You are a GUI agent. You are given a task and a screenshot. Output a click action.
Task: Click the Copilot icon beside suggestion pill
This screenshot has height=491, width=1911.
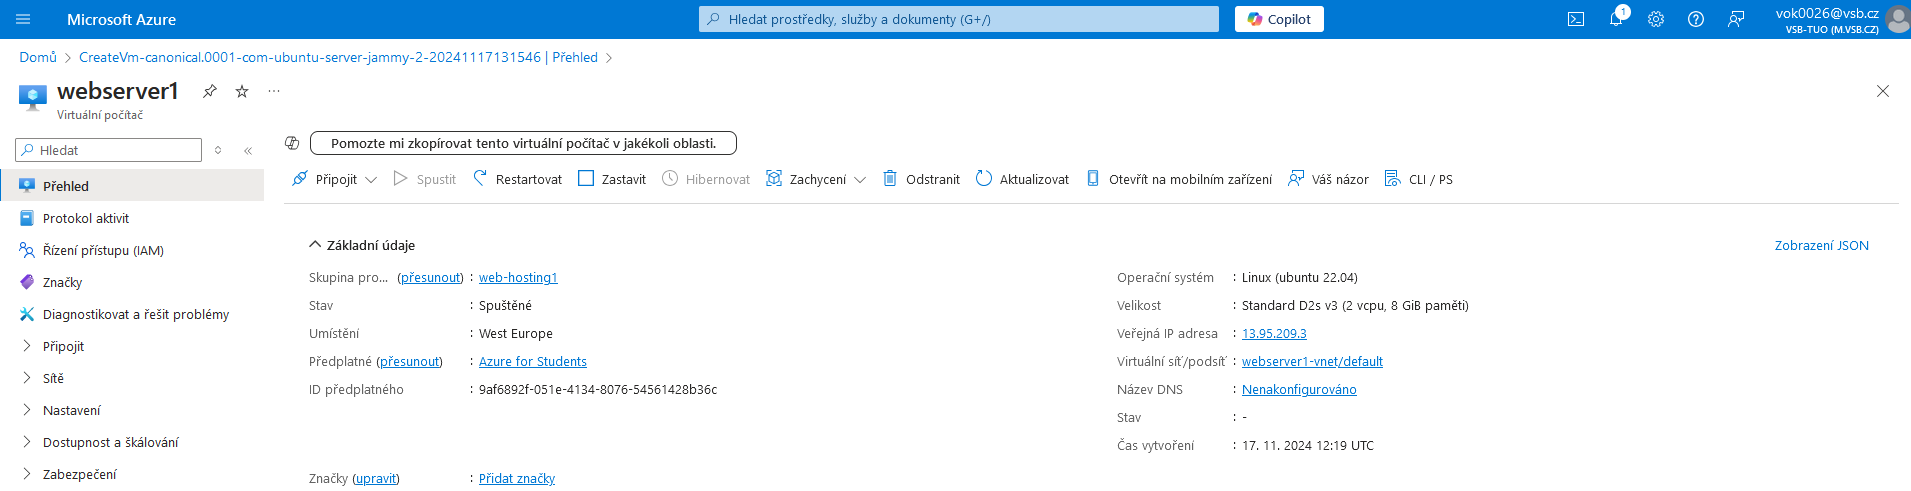point(292,143)
